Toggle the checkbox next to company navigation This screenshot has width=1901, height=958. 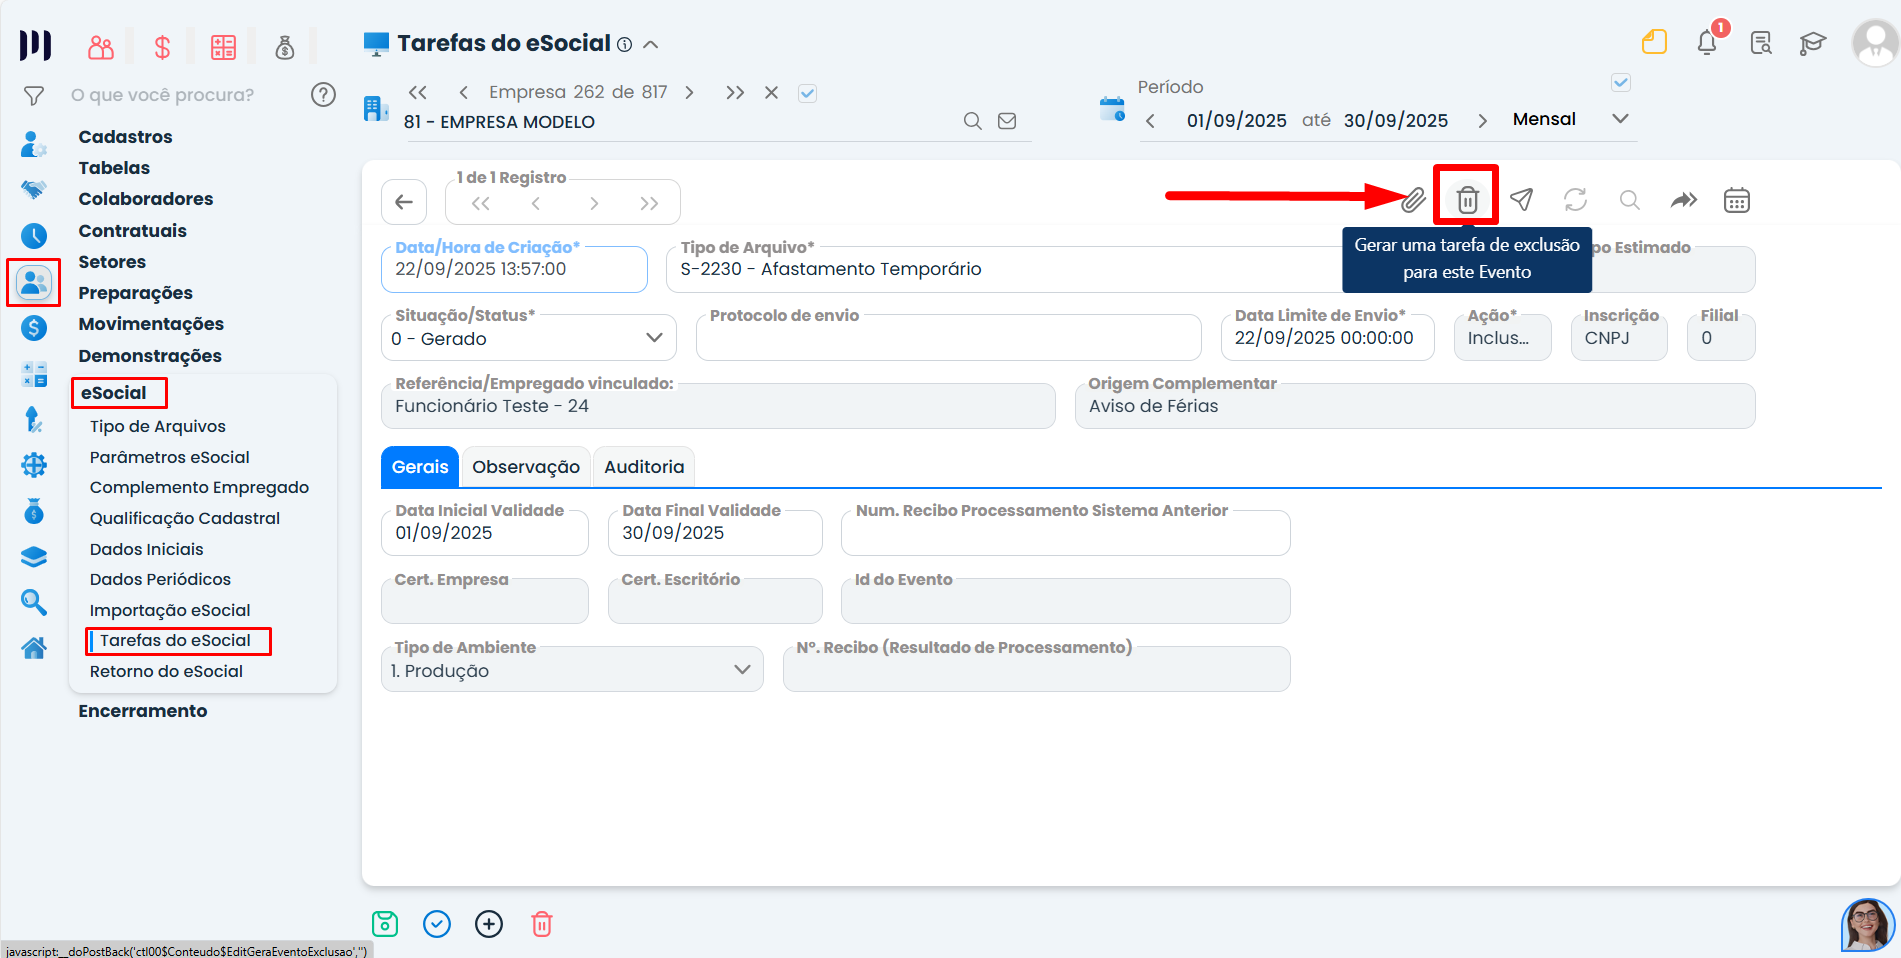[x=808, y=93]
